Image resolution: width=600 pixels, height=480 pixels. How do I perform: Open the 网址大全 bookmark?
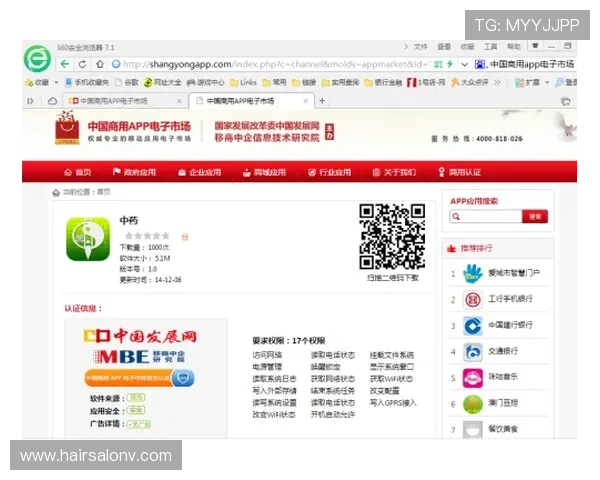coord(162,82)
